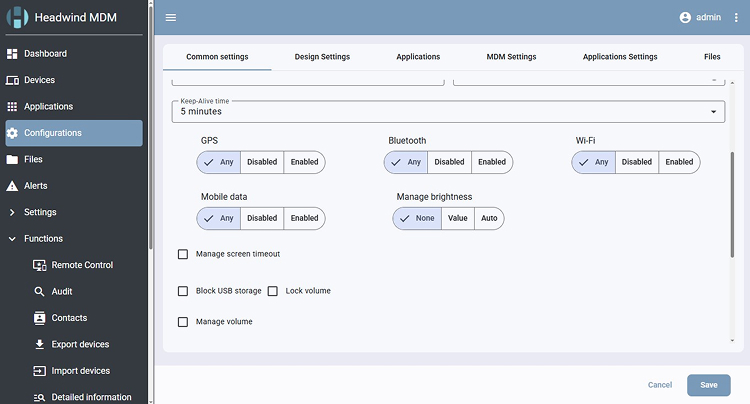Open Export devices under Functions
The height and width of the screenshot is (404, 750).
[74, 344]
